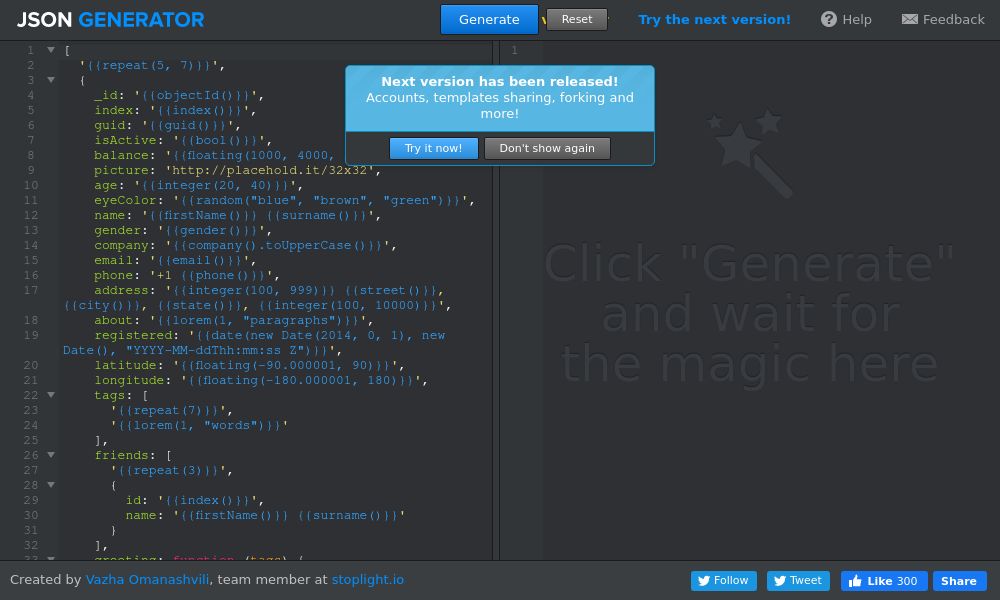Collapse the friends array at line 26
The height and width of the screenshot is (600, 1000).
[x=51, y=454]
